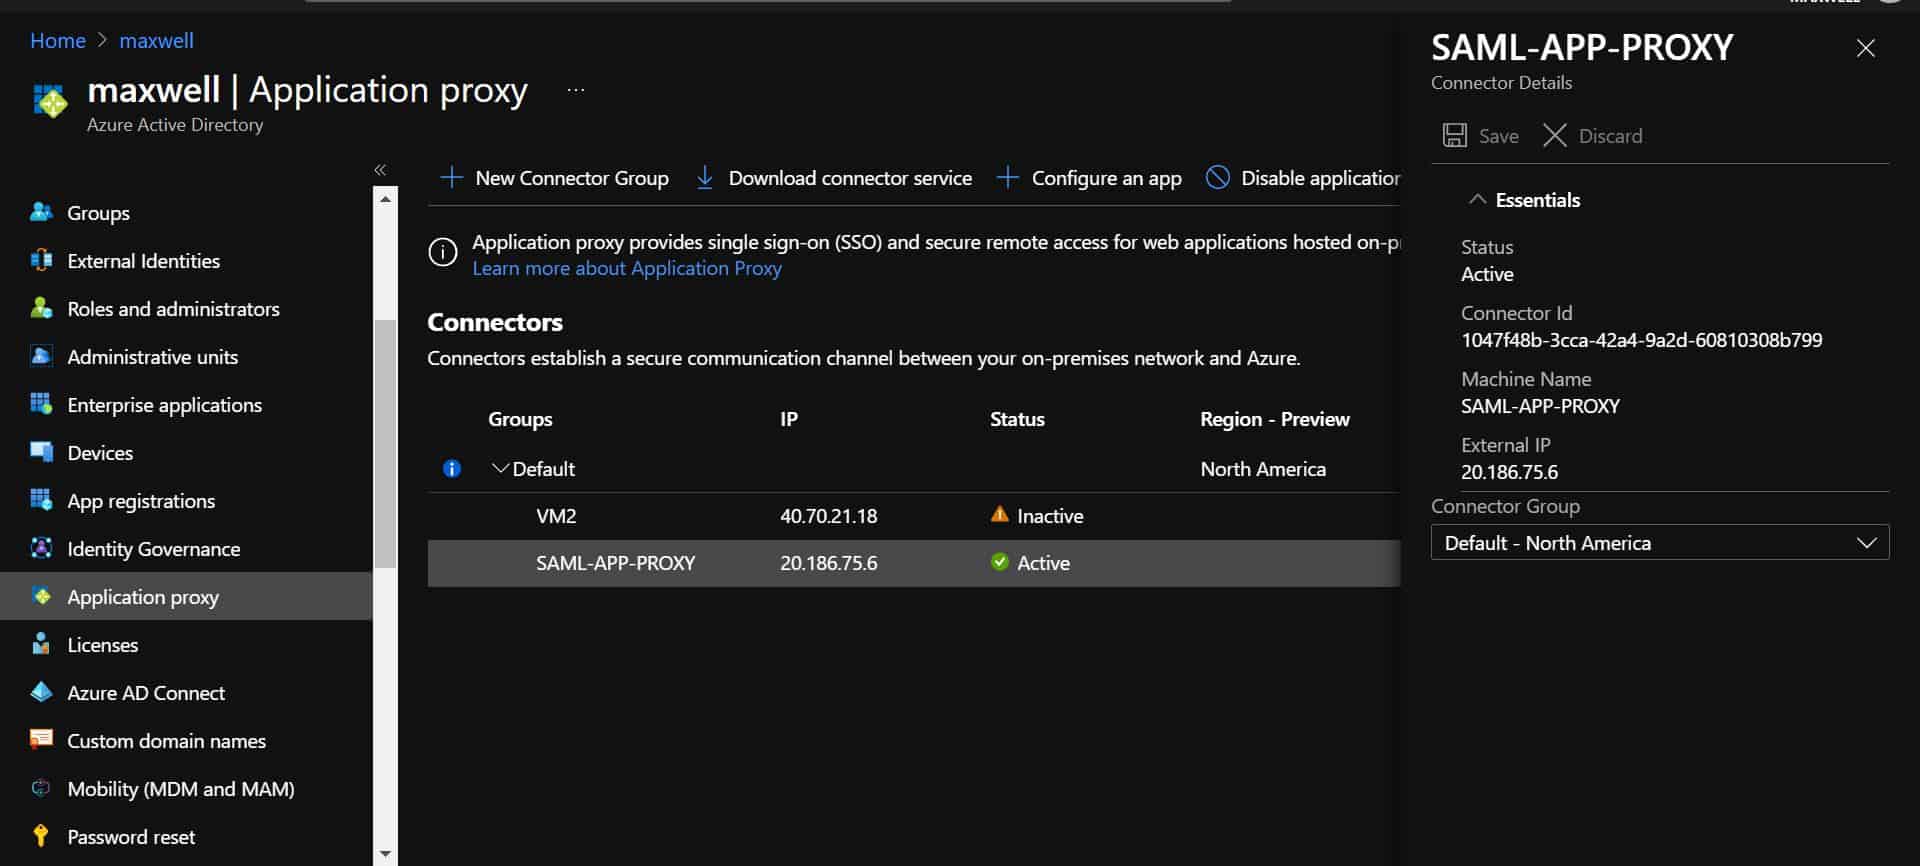The height and width of the screenshot is (866, 1920).
Task: Click the sidebar scrollbar up arrow
Action: click(x=385, y=198)
